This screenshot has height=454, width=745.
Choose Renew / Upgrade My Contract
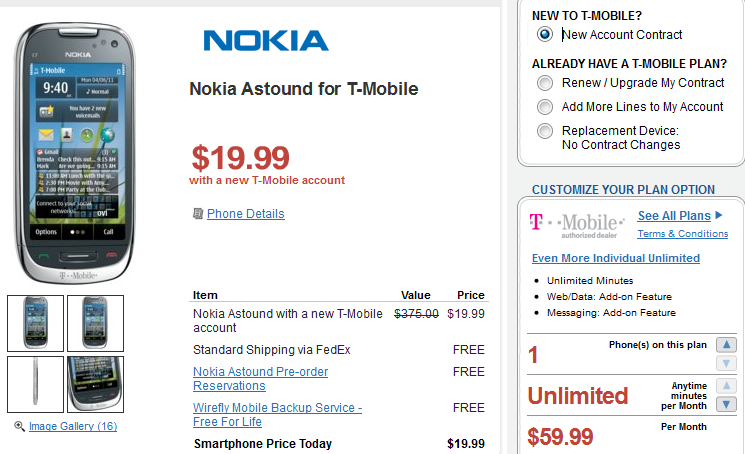coord(545,83)
